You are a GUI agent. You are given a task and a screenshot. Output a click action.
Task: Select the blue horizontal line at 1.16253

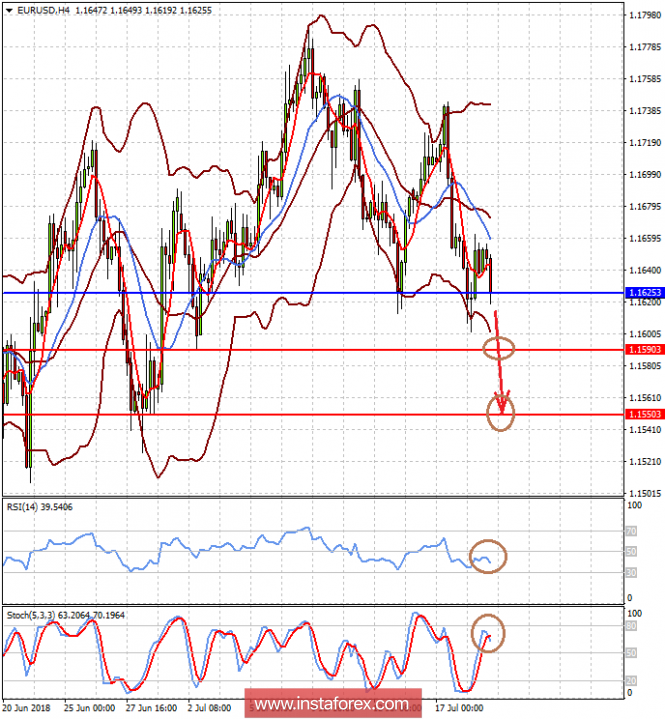tap(313, 293)
